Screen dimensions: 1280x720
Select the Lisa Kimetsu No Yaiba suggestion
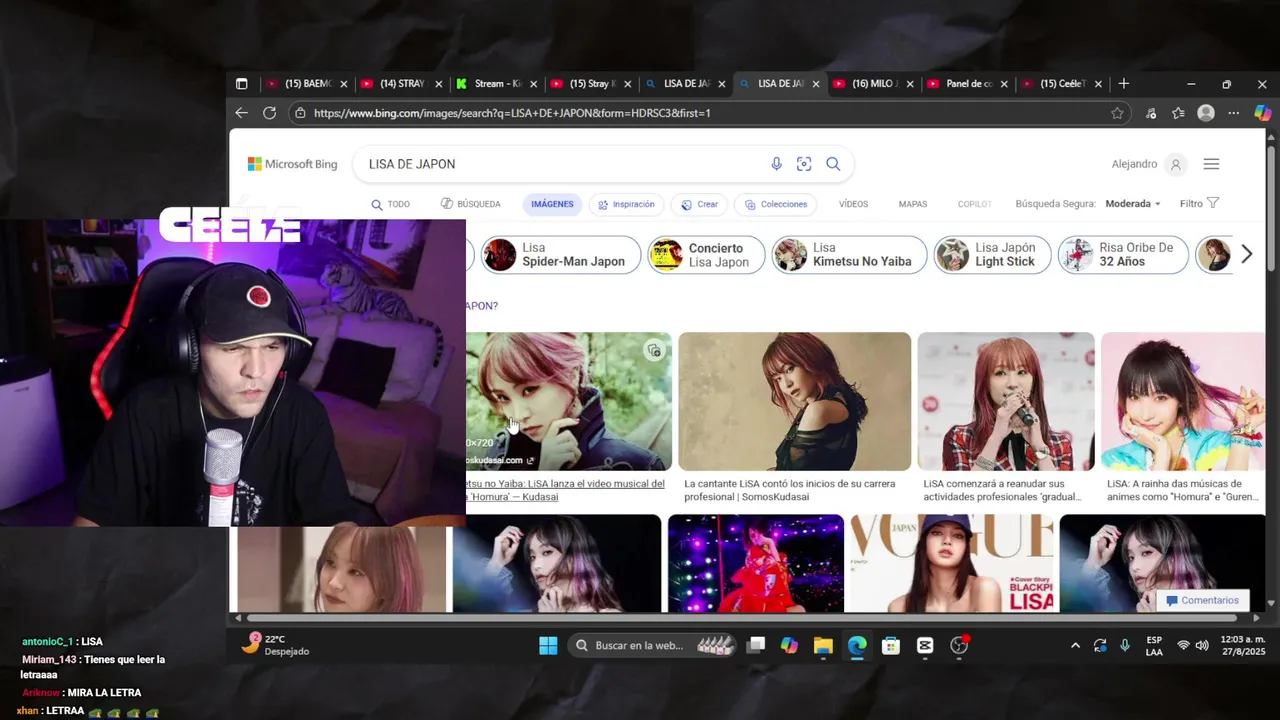(x=849, y=255)
